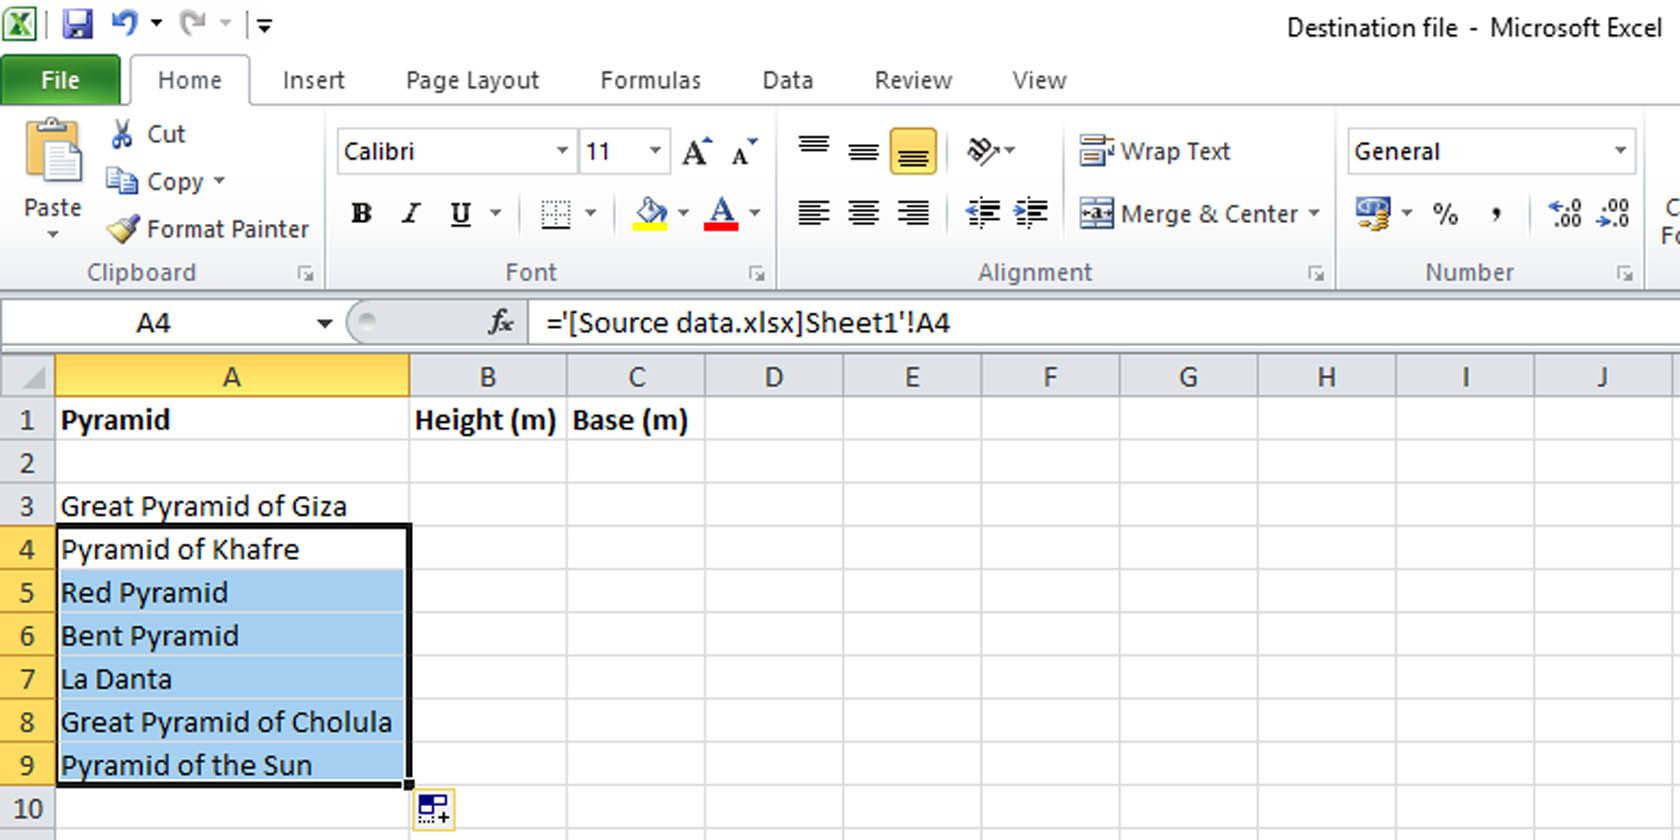Decrease font size with Shrink Font
This screenshot has height=840, width=1680.
[x=745, y=151]
